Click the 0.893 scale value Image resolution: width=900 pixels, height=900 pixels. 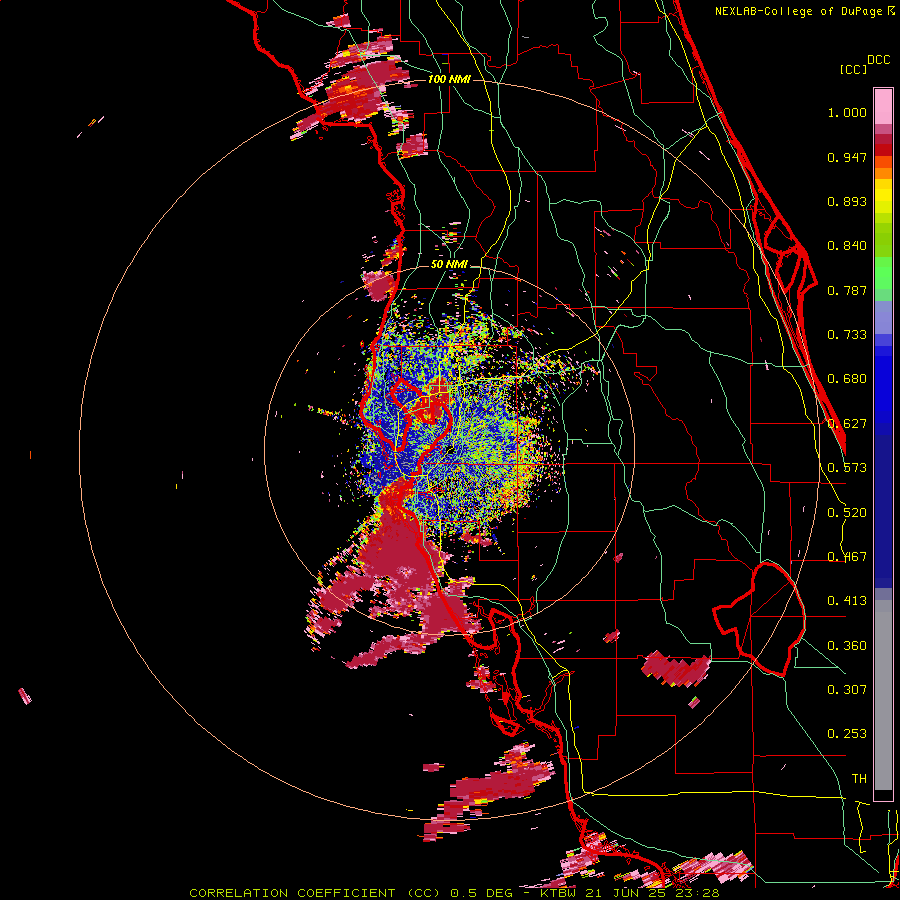tap(847, 201)
